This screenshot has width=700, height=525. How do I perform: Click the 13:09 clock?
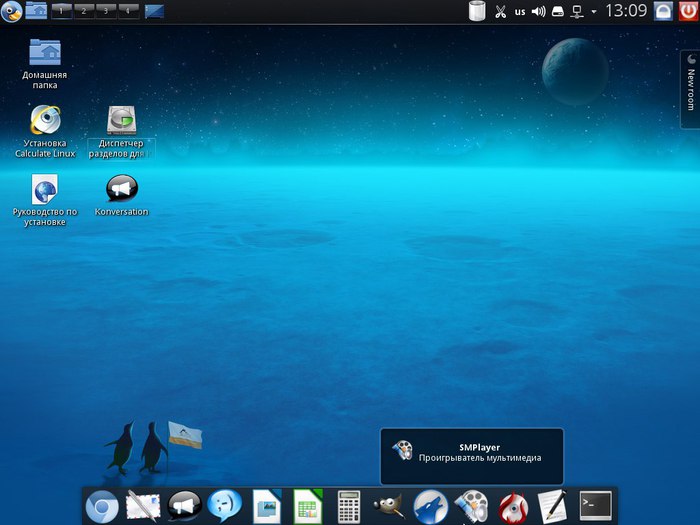pos(627,12)
